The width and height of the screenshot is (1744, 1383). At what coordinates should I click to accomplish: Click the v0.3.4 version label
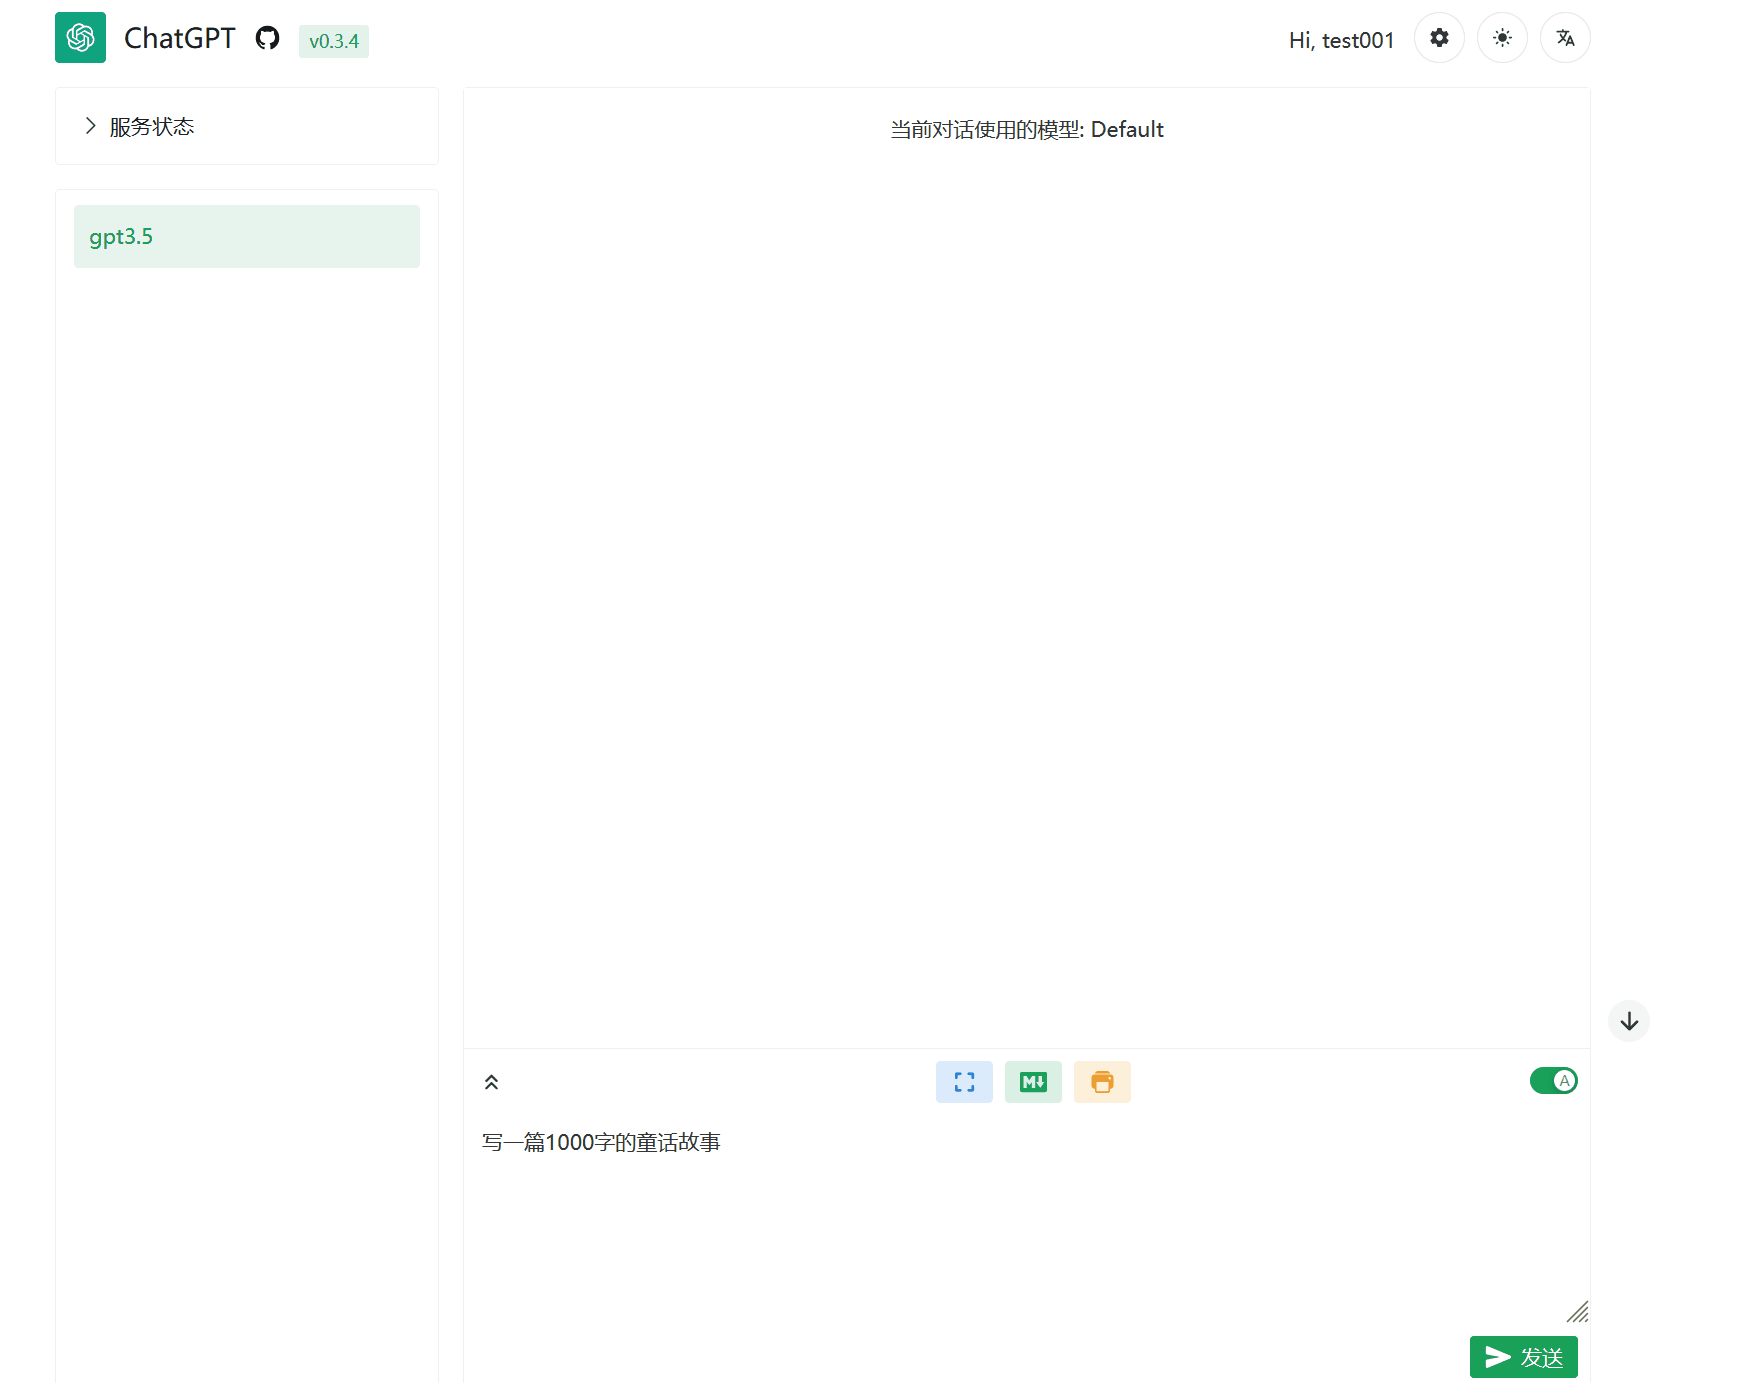tap(334, 41)
